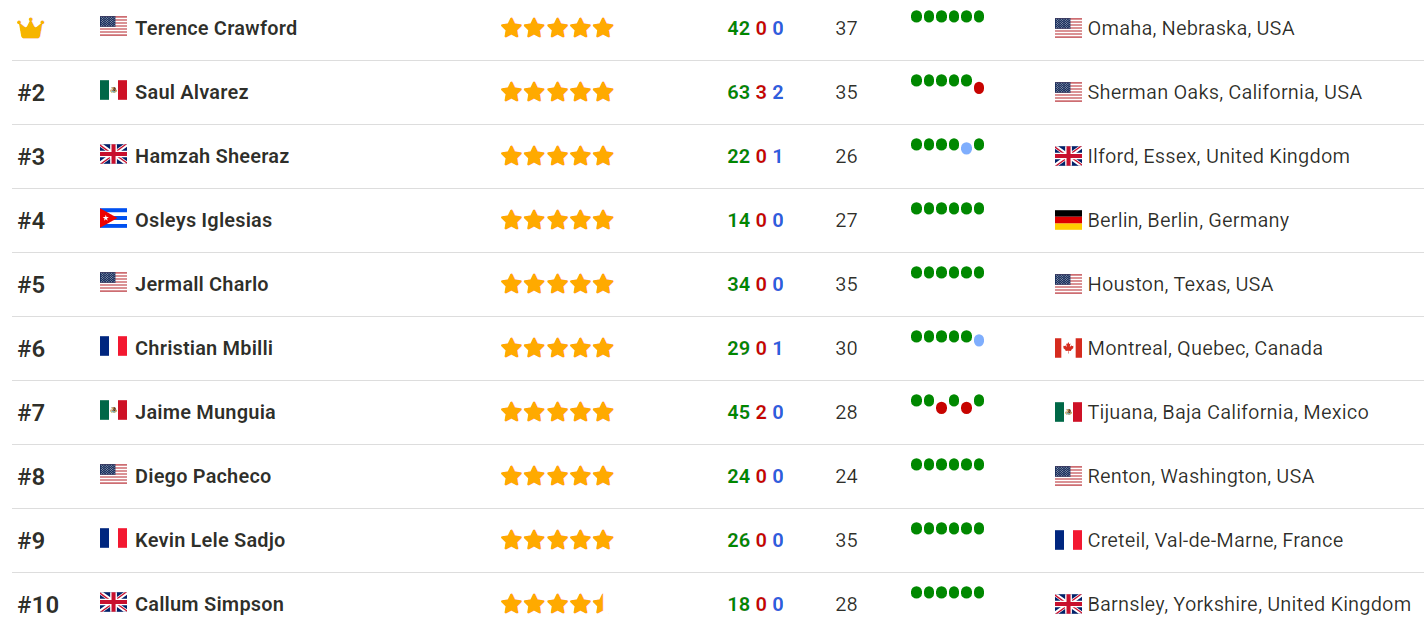Select Jaime Munguia's name link
1424x632 pixels.
(205, 412)
